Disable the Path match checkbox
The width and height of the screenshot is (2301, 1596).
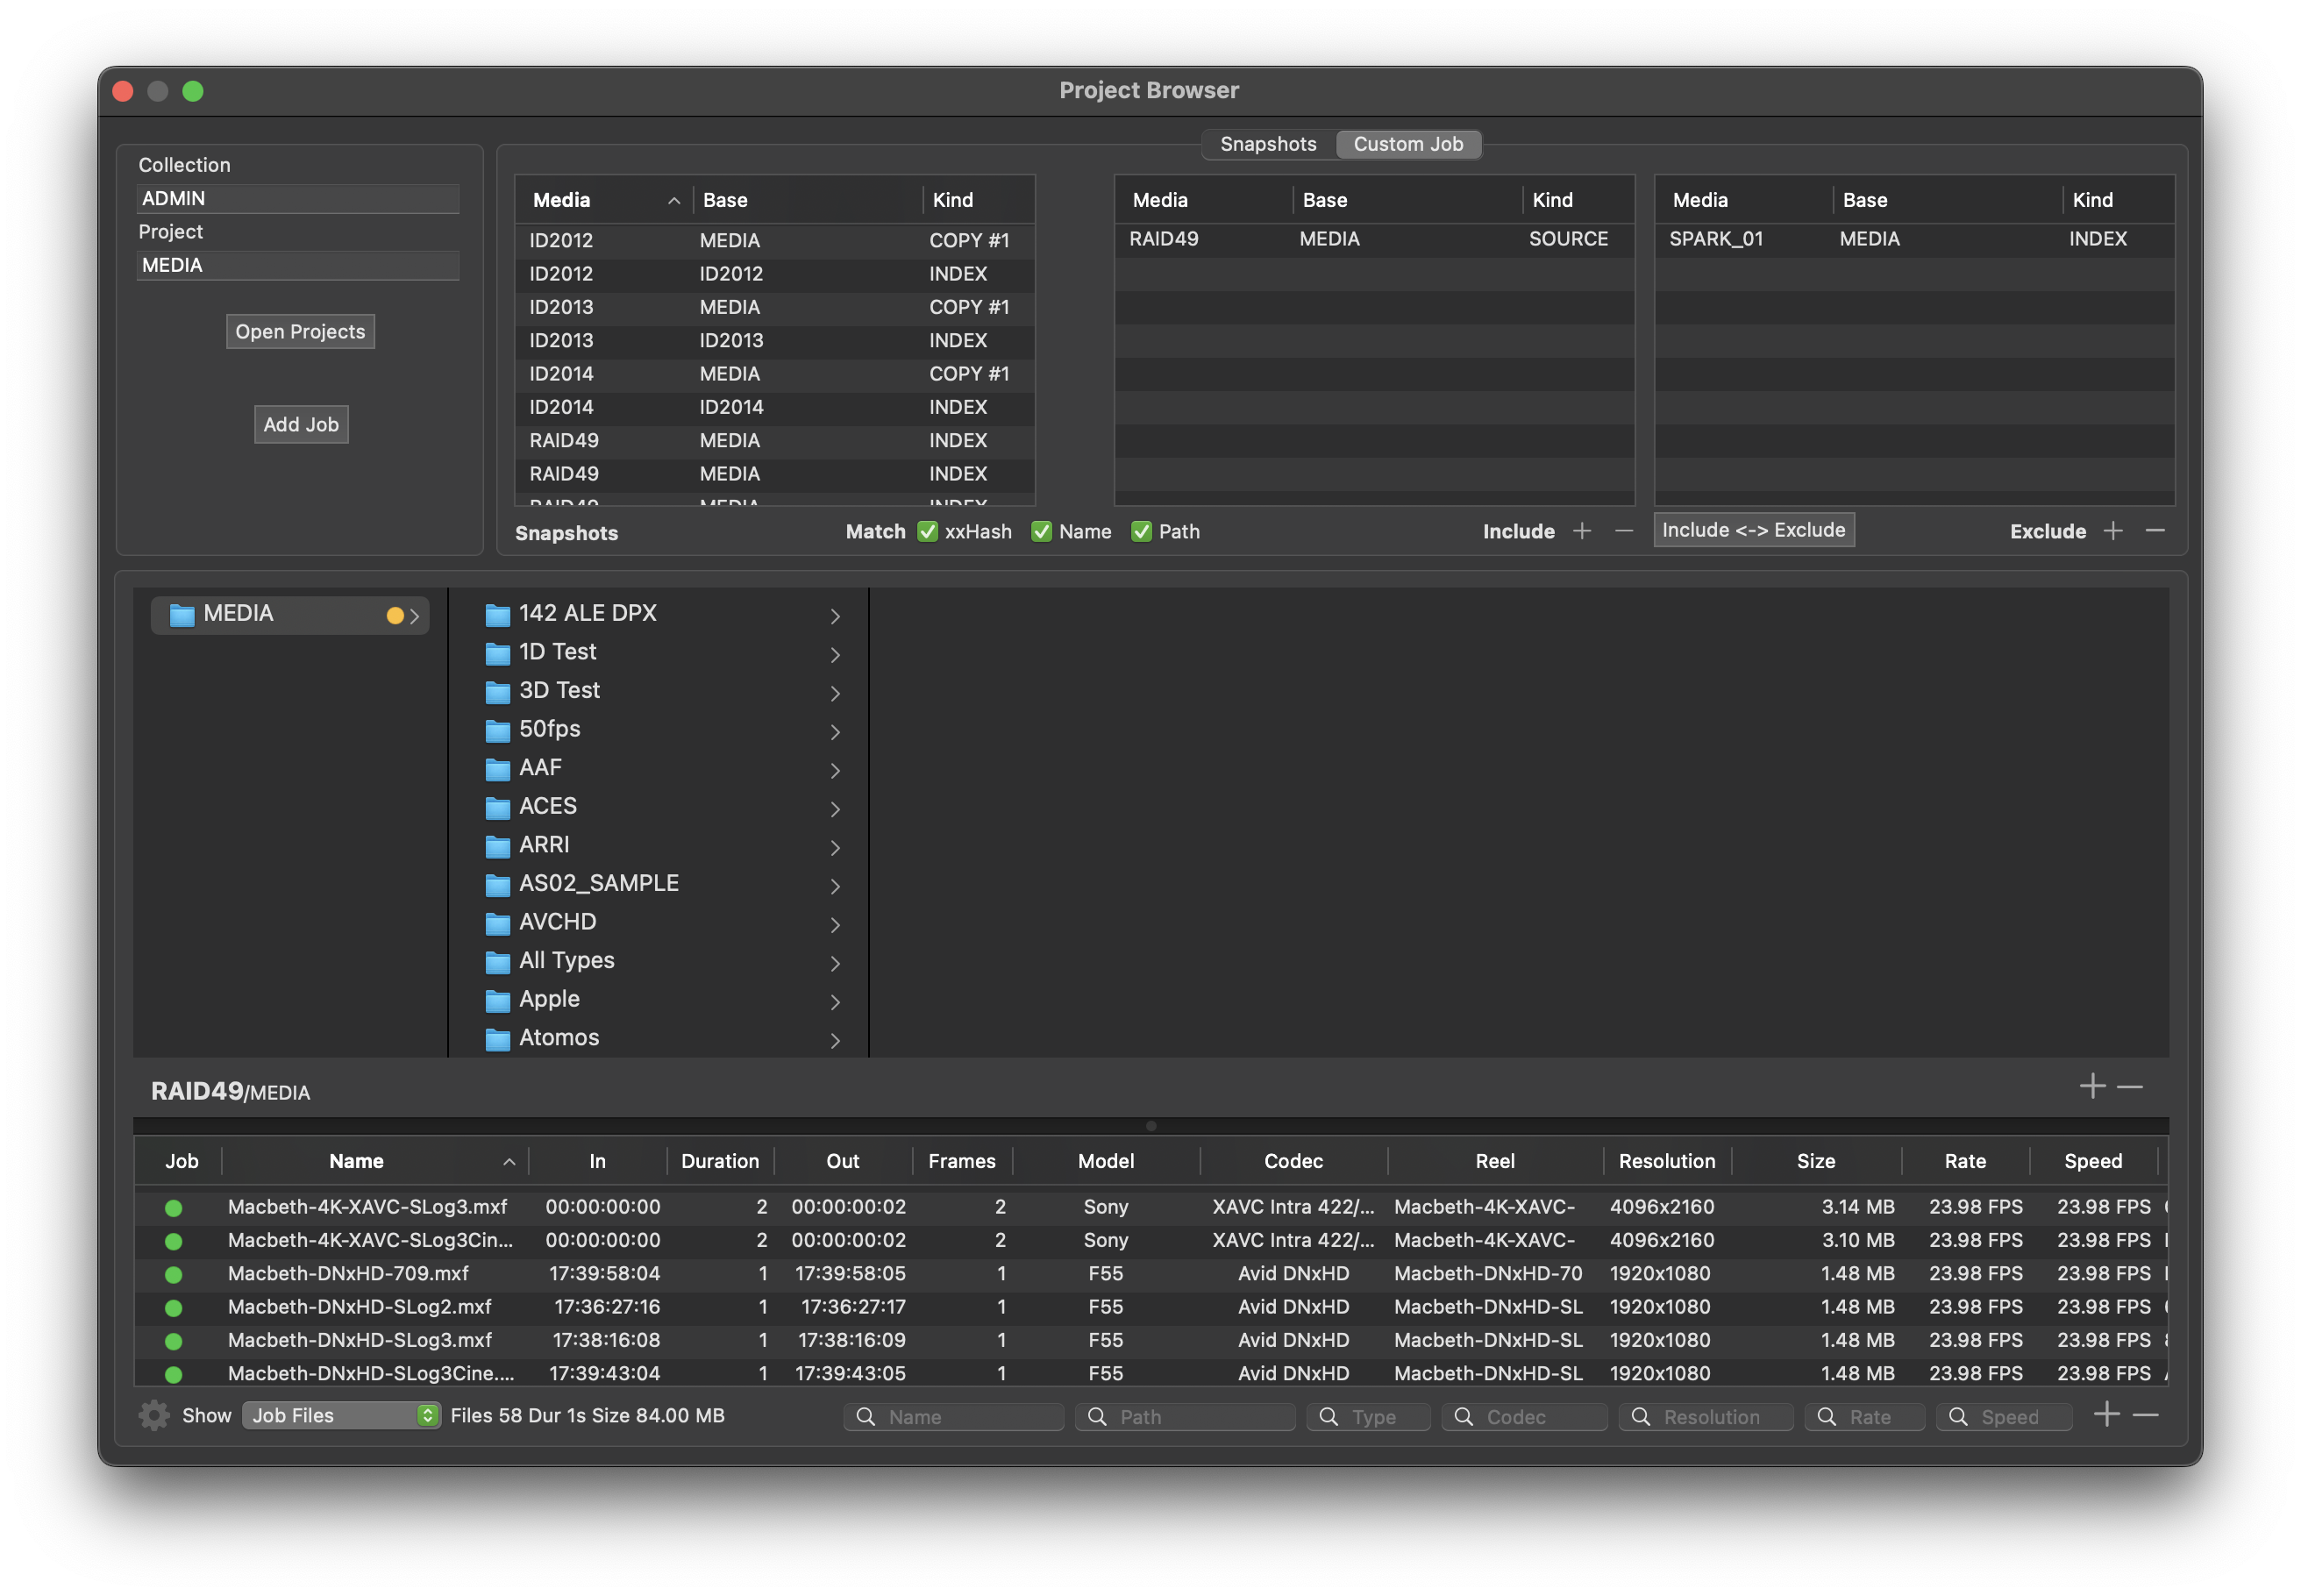(1141, 531)
